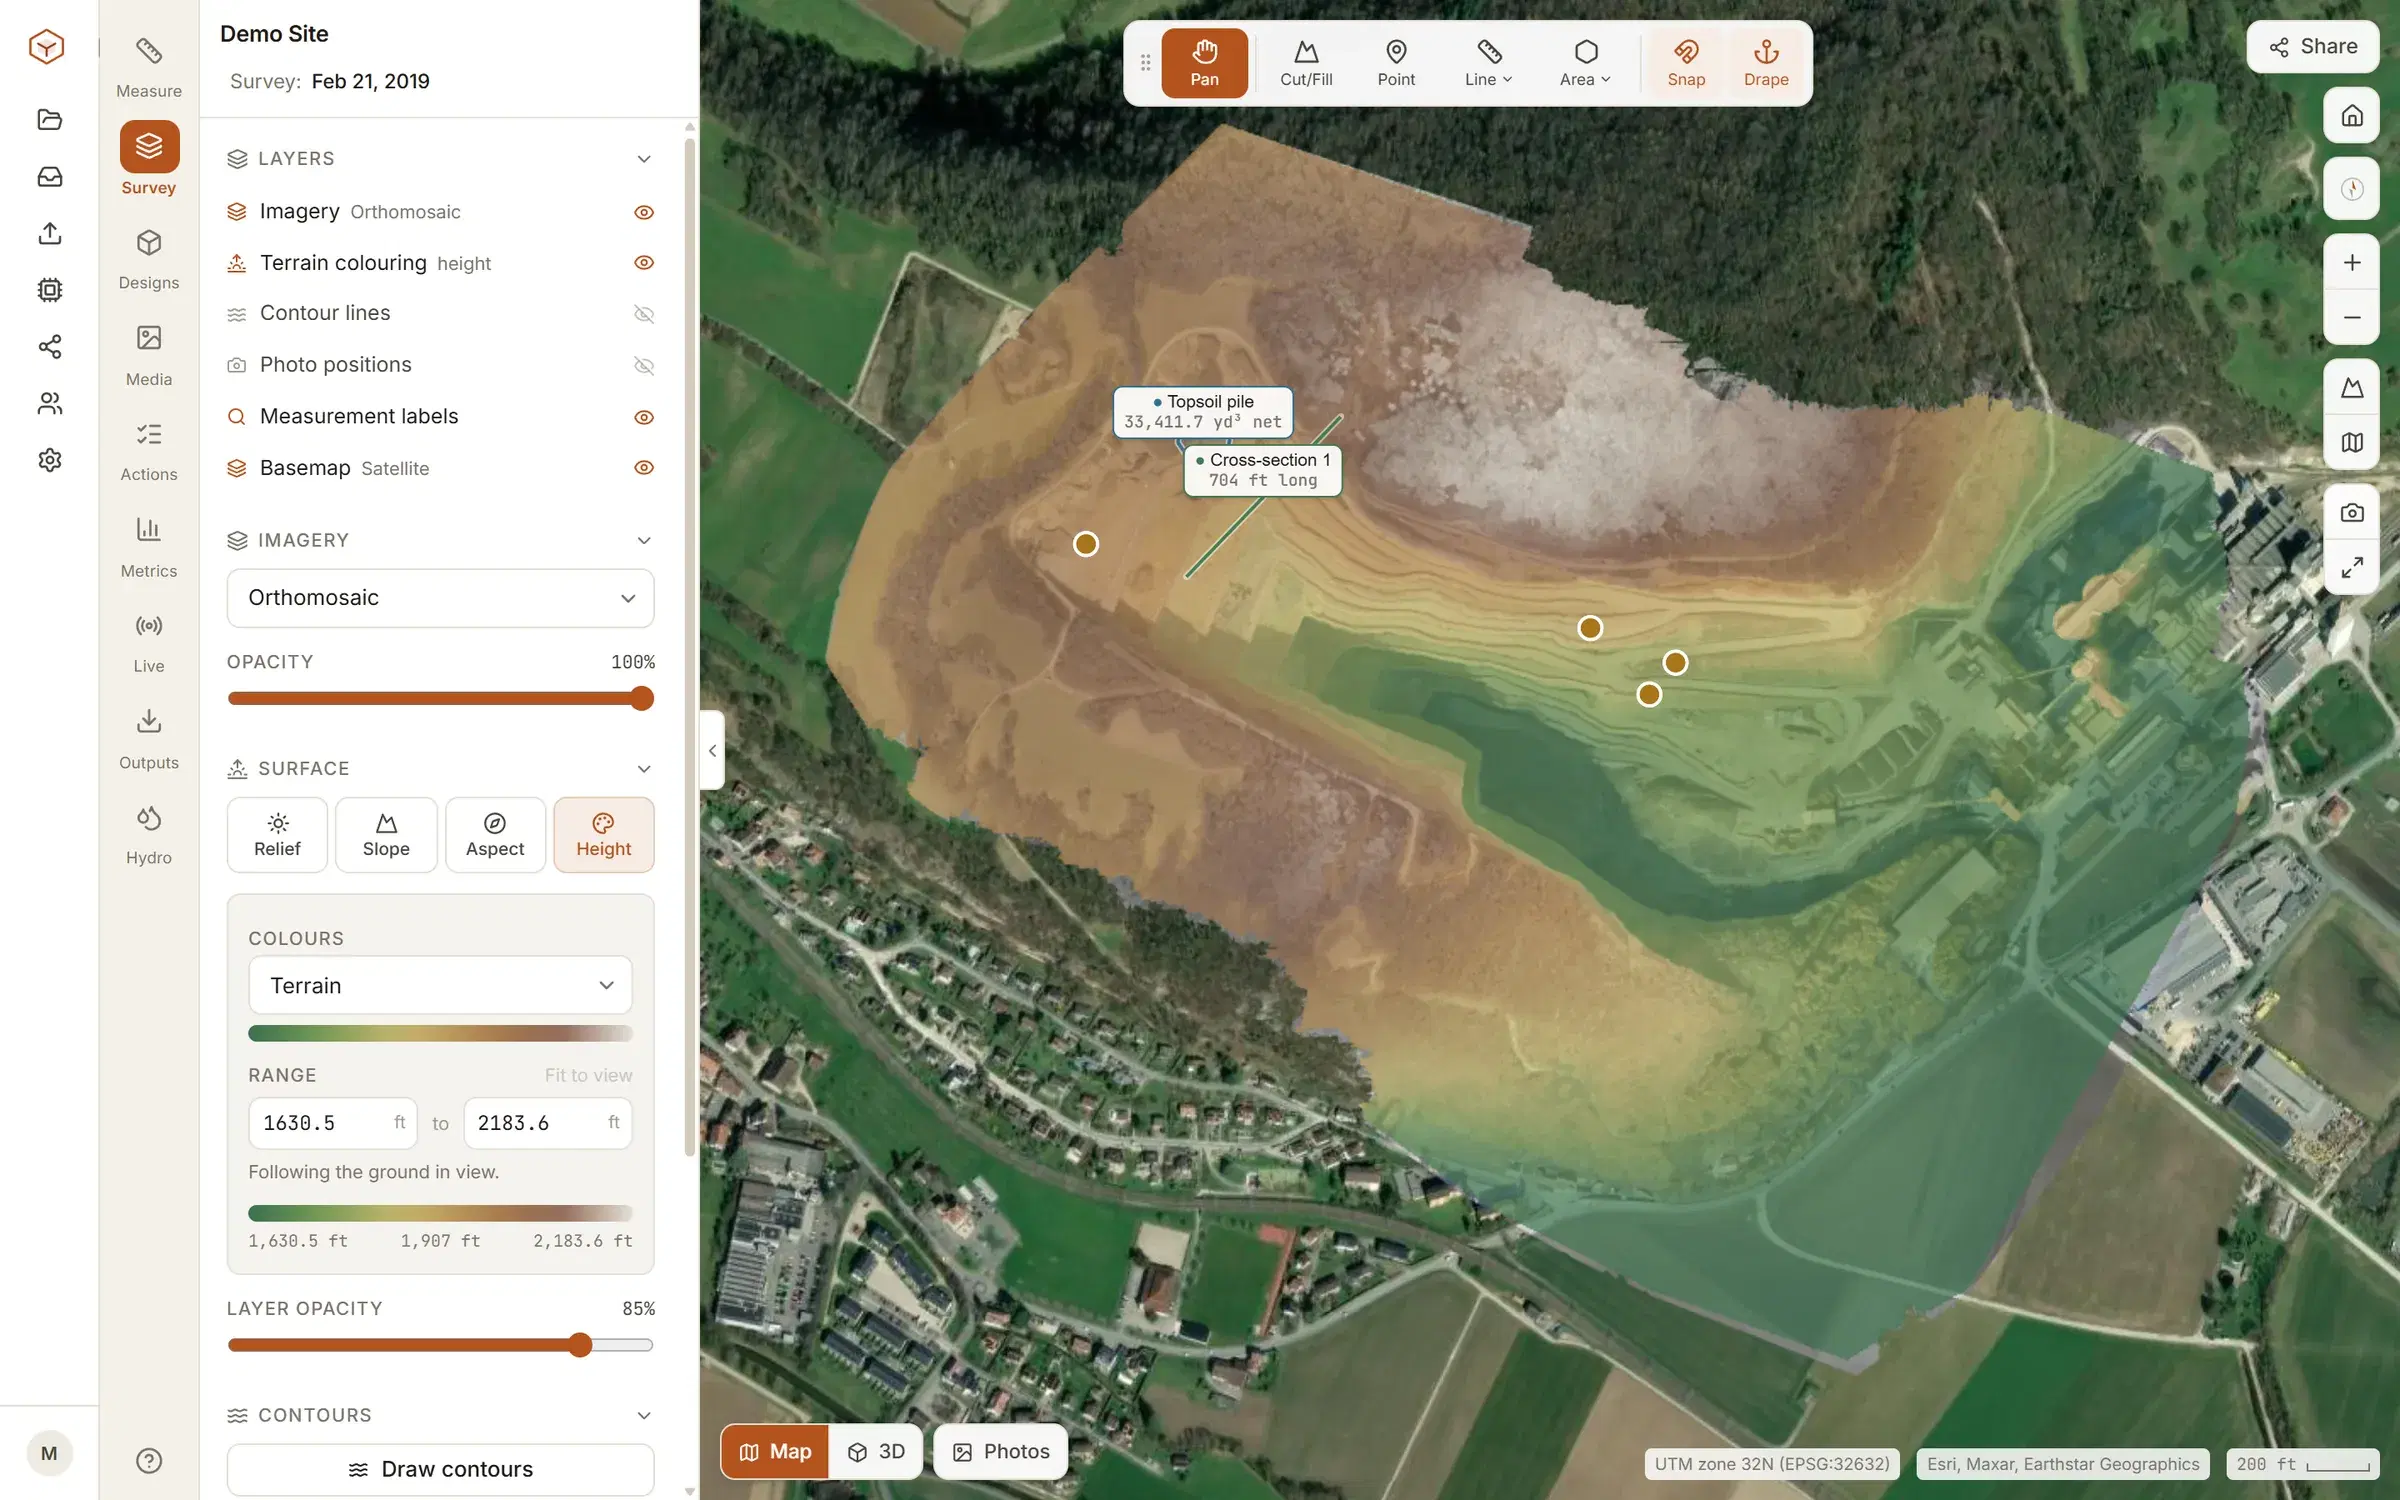Open the Media sidebar section
The image size is (2400, 1500).
tap(149, 356)
